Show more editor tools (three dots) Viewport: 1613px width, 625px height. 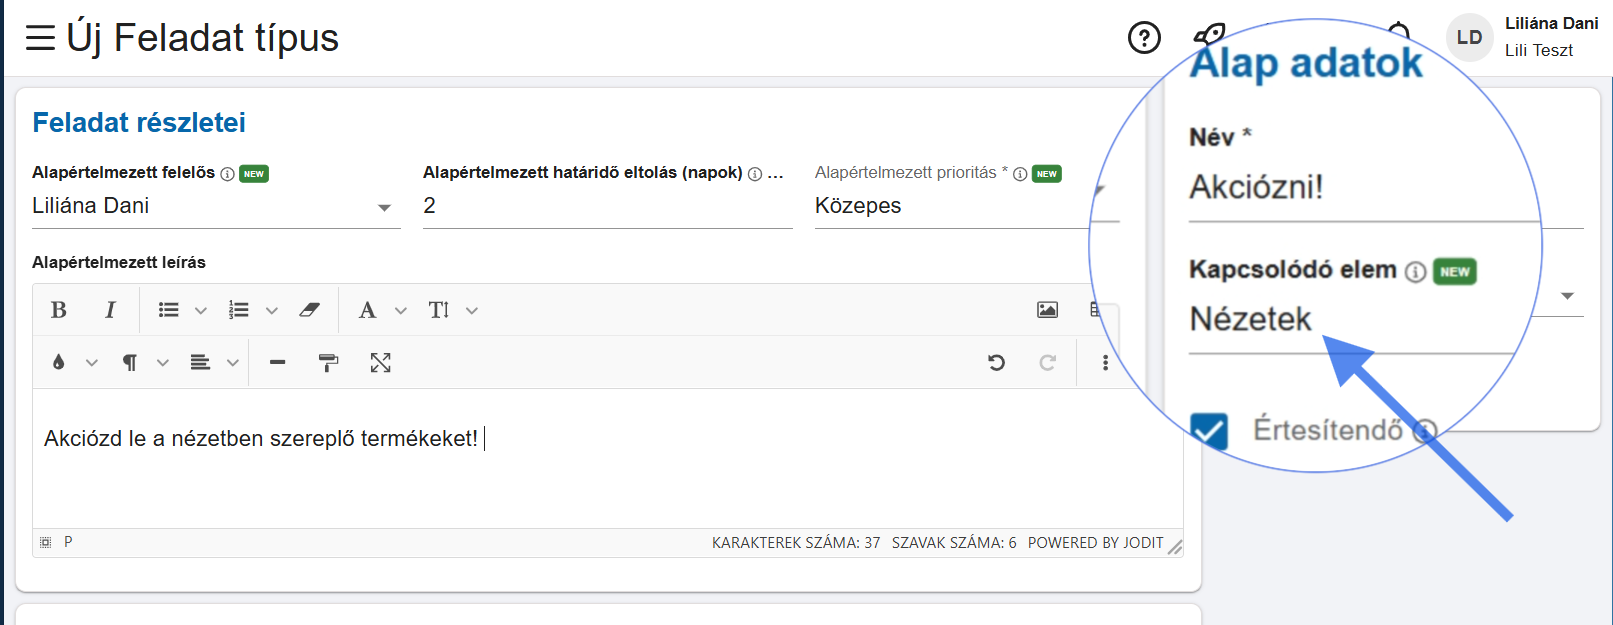[1105, 362]
